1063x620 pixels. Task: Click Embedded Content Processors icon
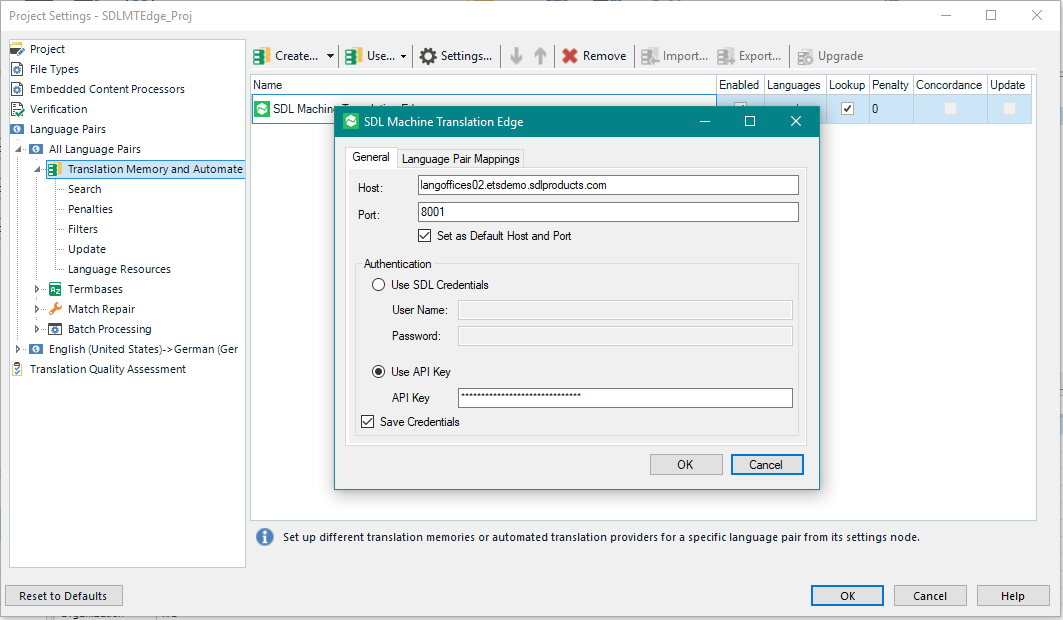[18, 89]
